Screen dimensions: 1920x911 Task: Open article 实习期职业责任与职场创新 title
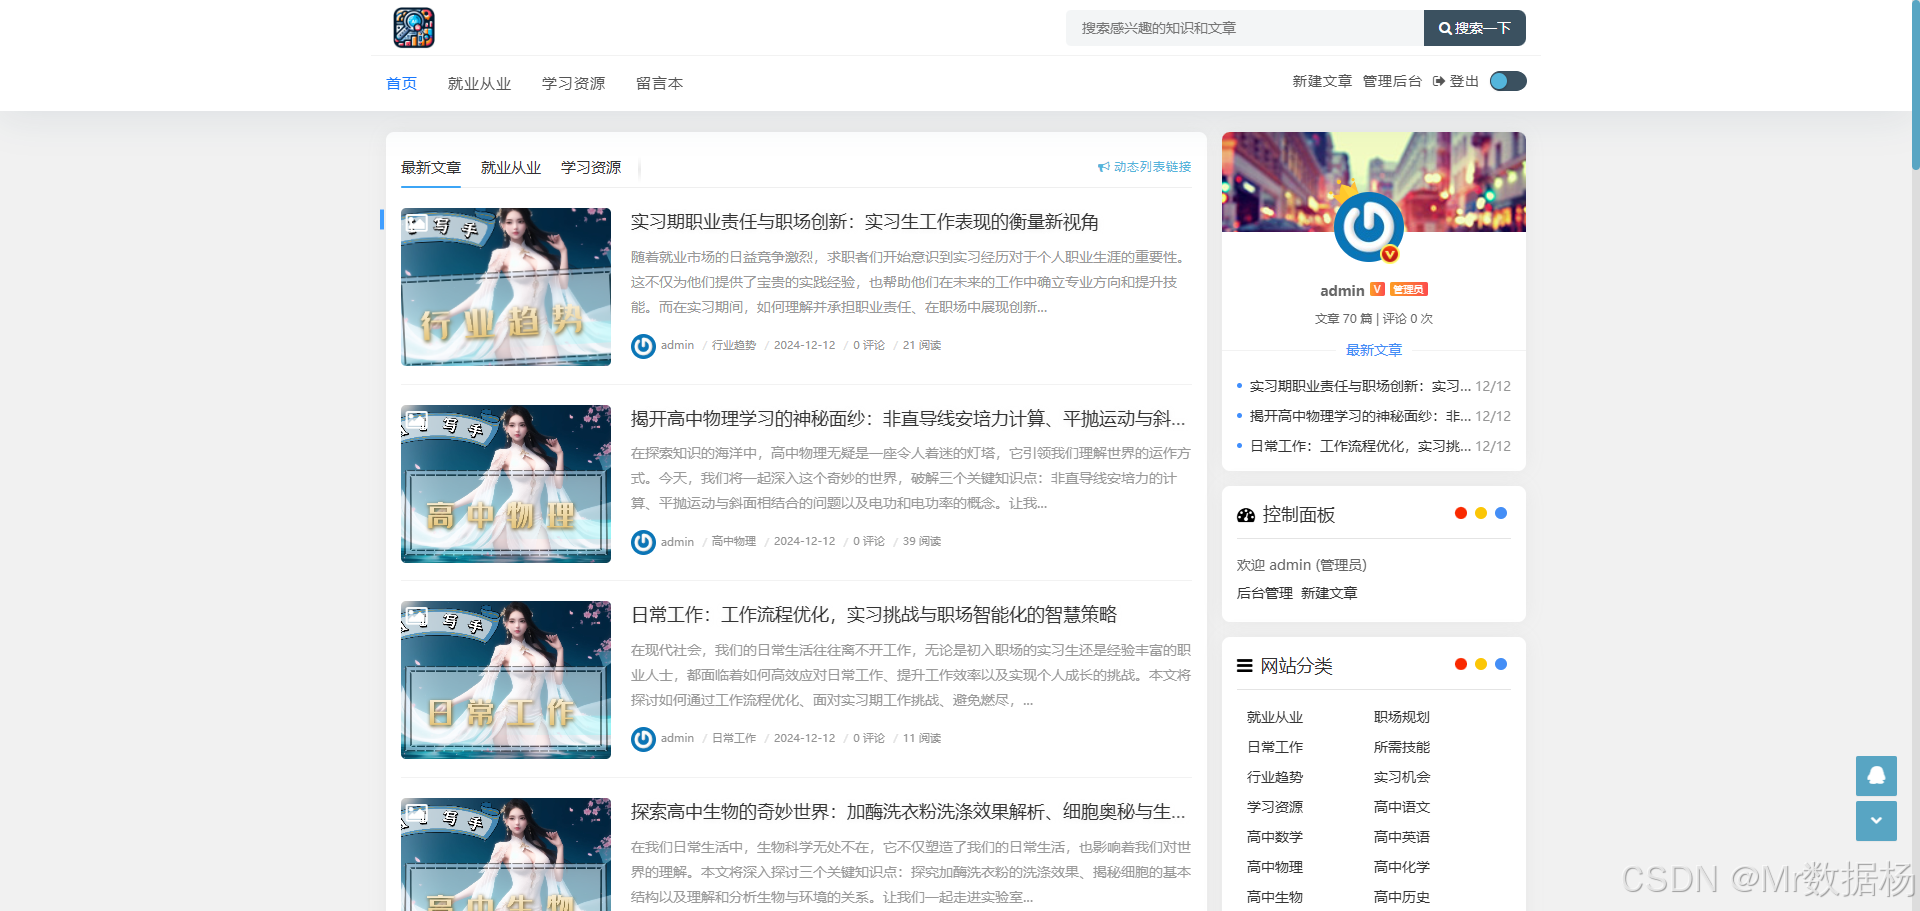(864, 222)
